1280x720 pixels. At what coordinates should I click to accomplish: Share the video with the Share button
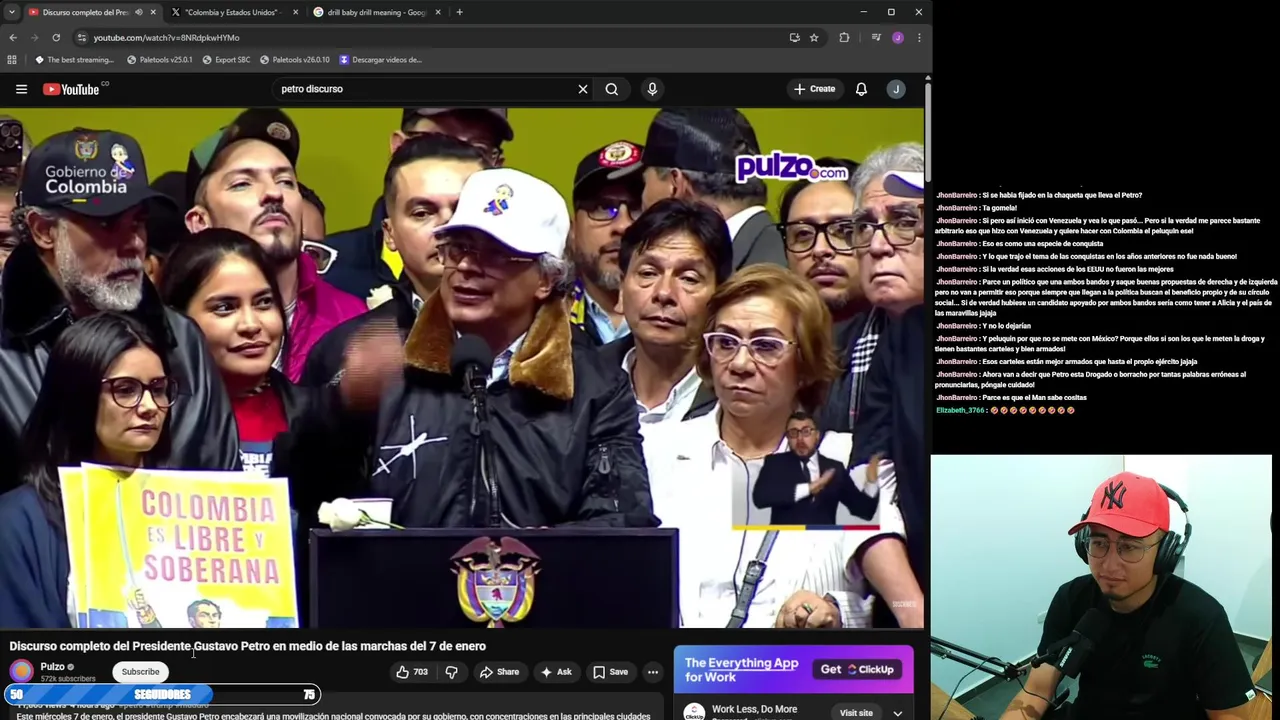pos(499,672)
